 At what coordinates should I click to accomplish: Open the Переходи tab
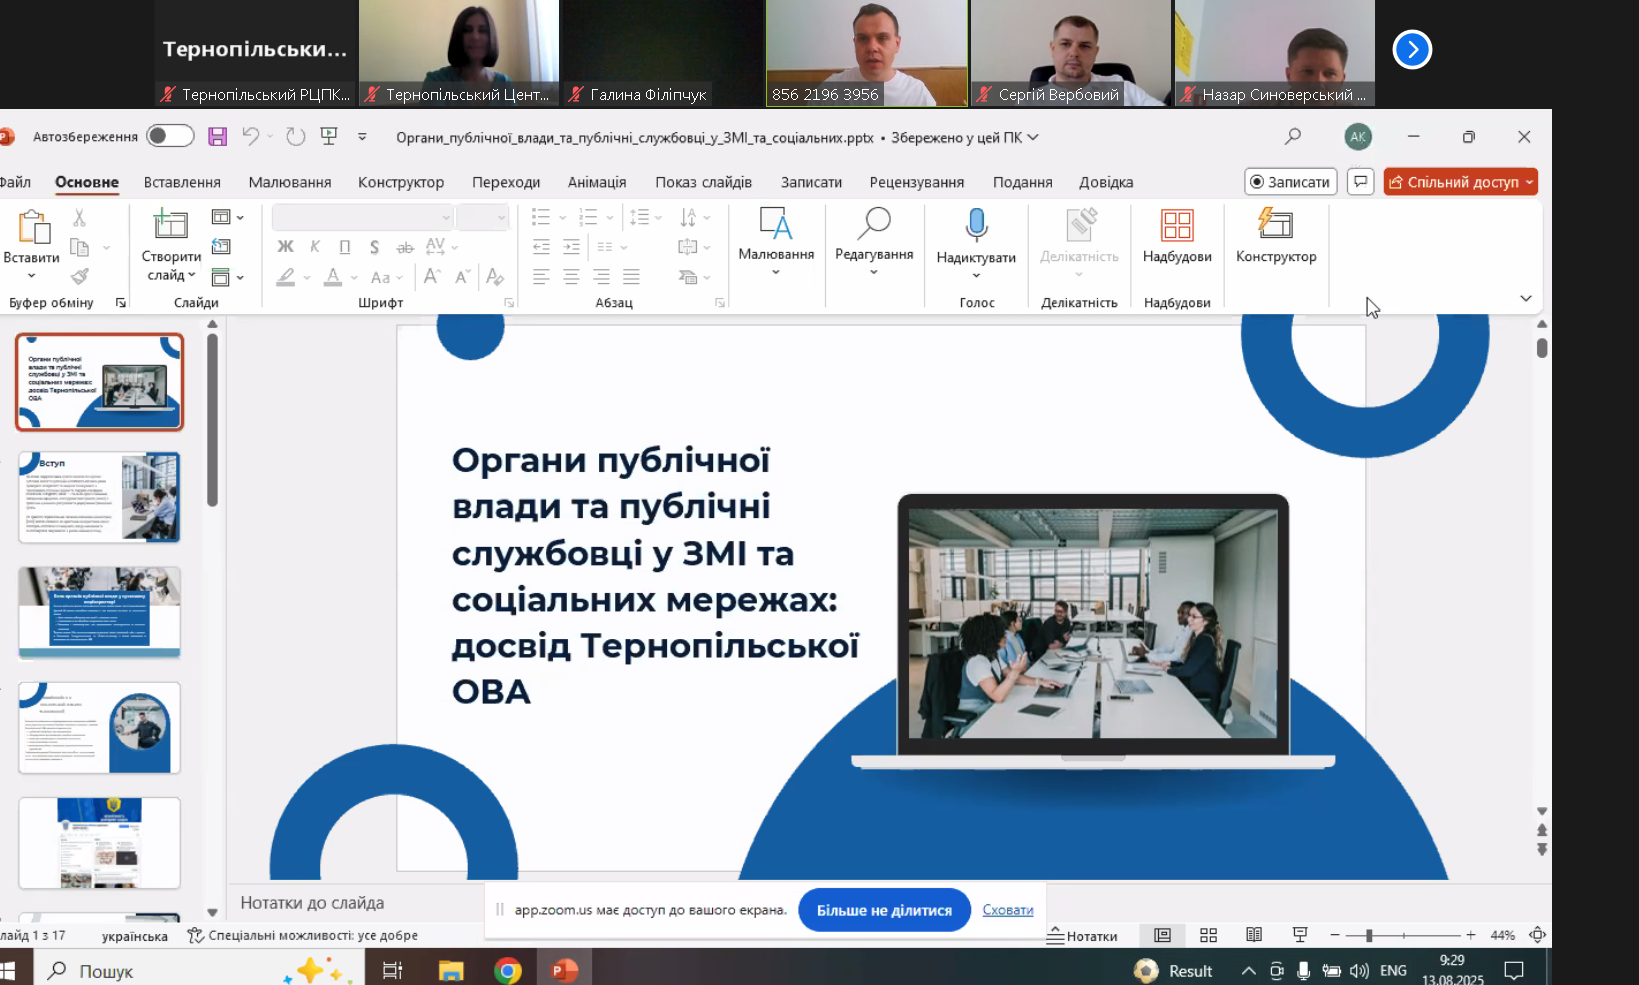coord(506,182)
